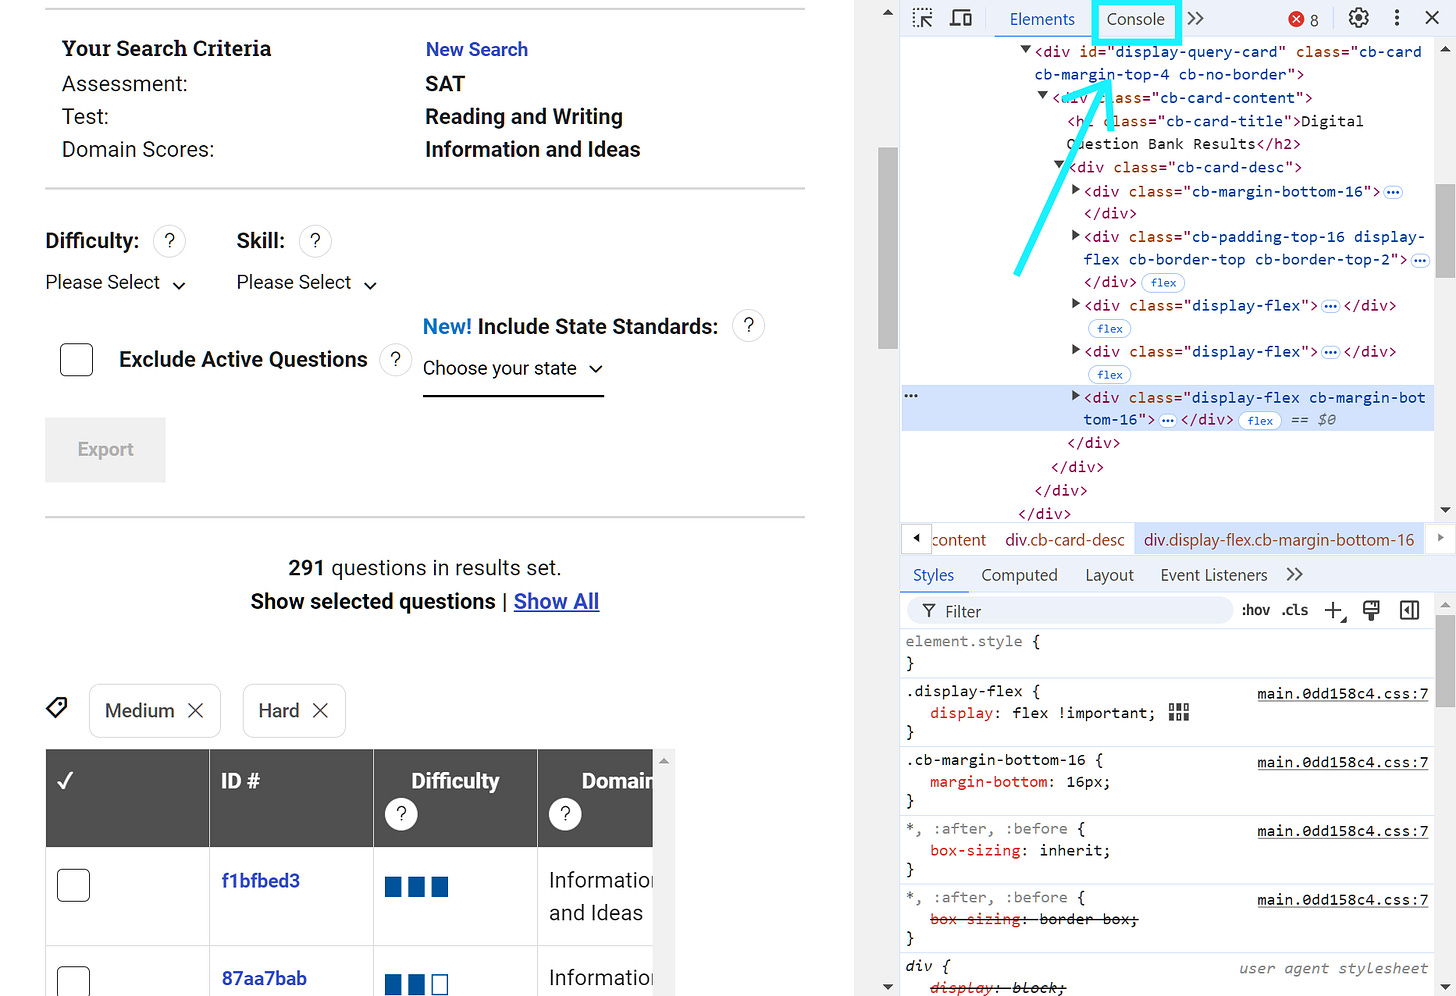Screen dimensions: 1456x996
Task: Show more DevTools tabs chevron
Action: click(x=1196, y=18)
